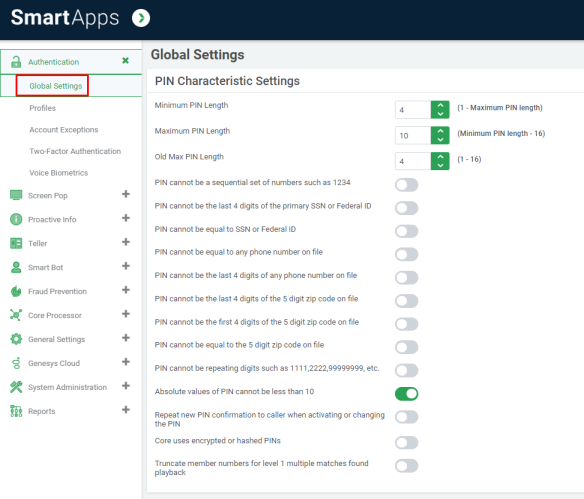584x499 pixels.
Task: Click the Genesys Cloud icon
Action: (16, 363)
